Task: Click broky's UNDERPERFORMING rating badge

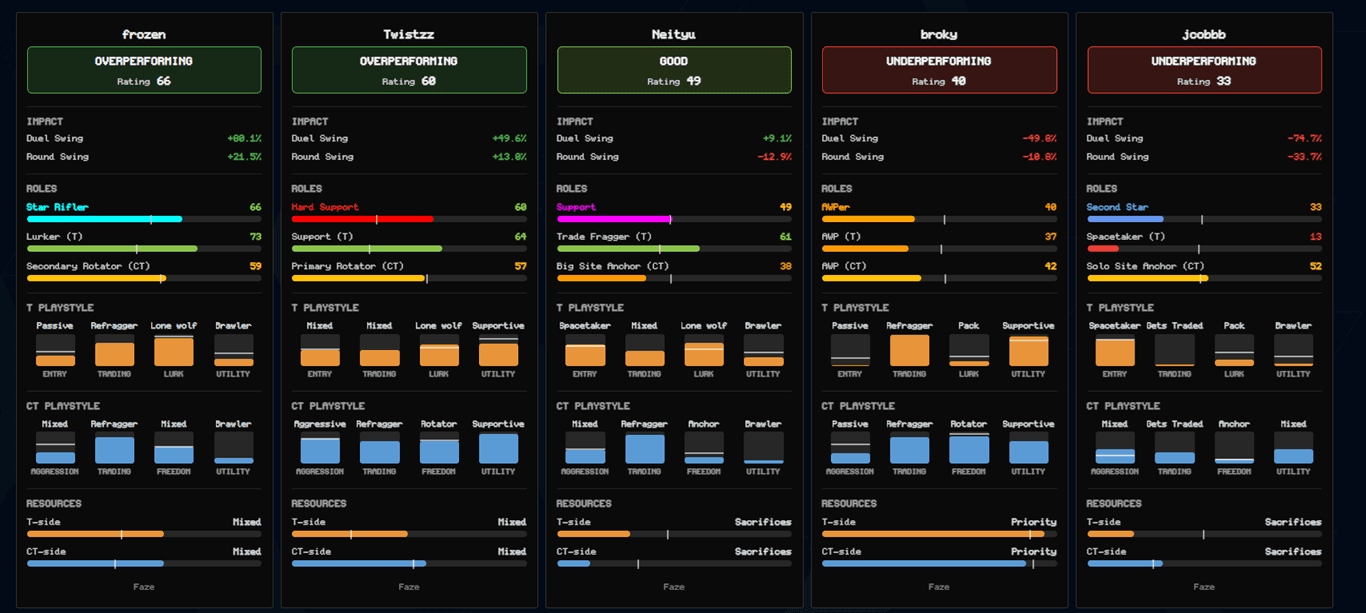Action: tap(939, 70)
